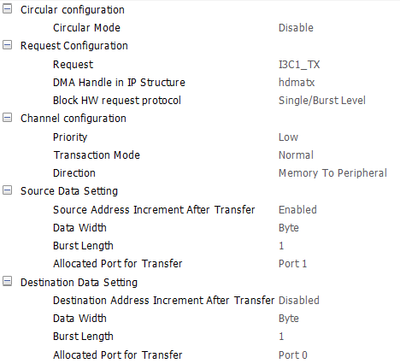The height and width of the screenshot is (362, 400).
Task: Change source allocated Port 1 value
Action: 292,264
